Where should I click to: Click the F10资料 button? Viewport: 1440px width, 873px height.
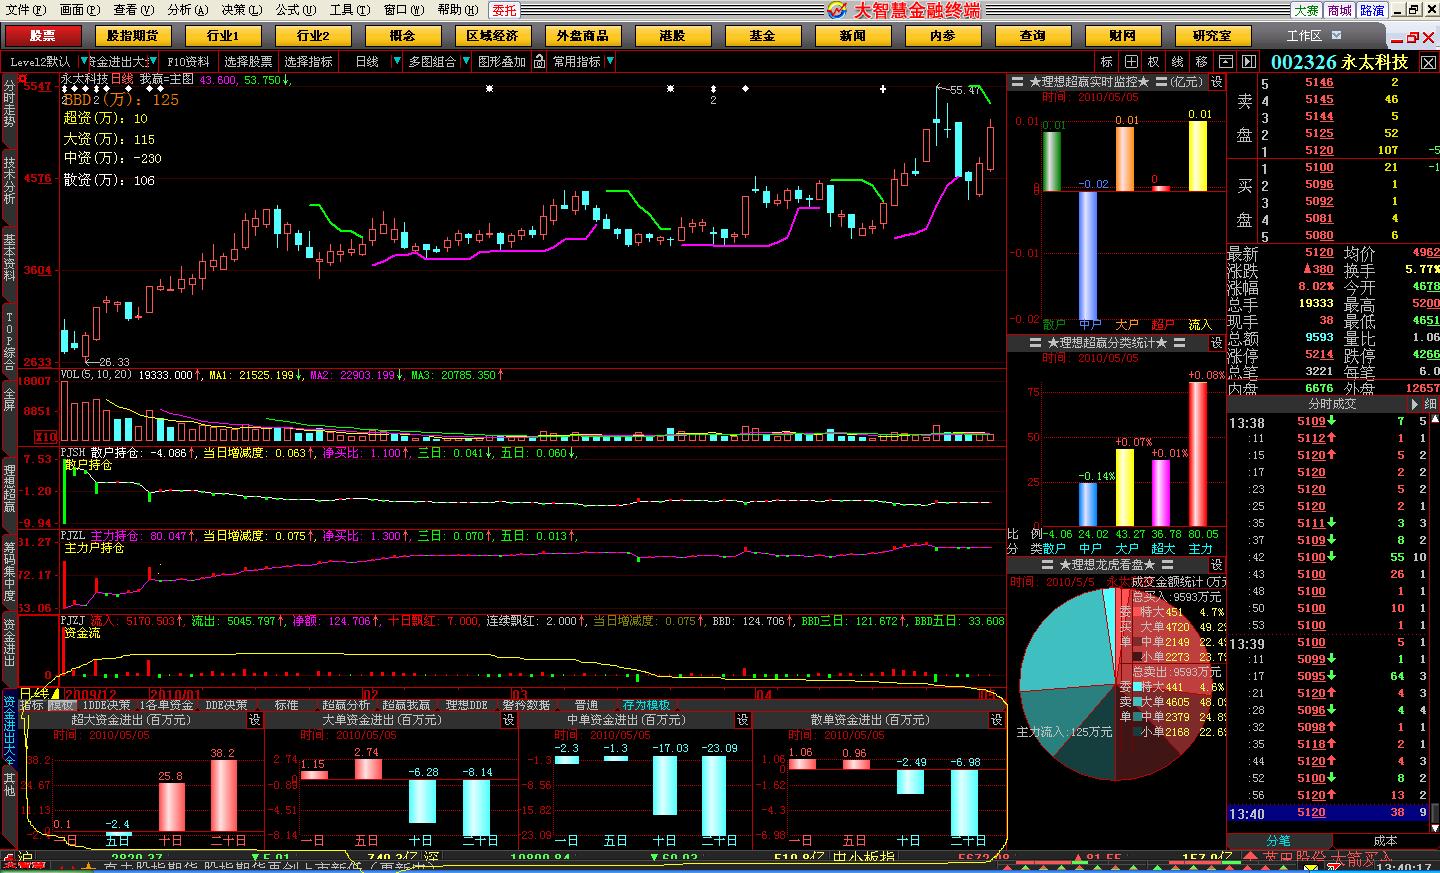(188, 62)
